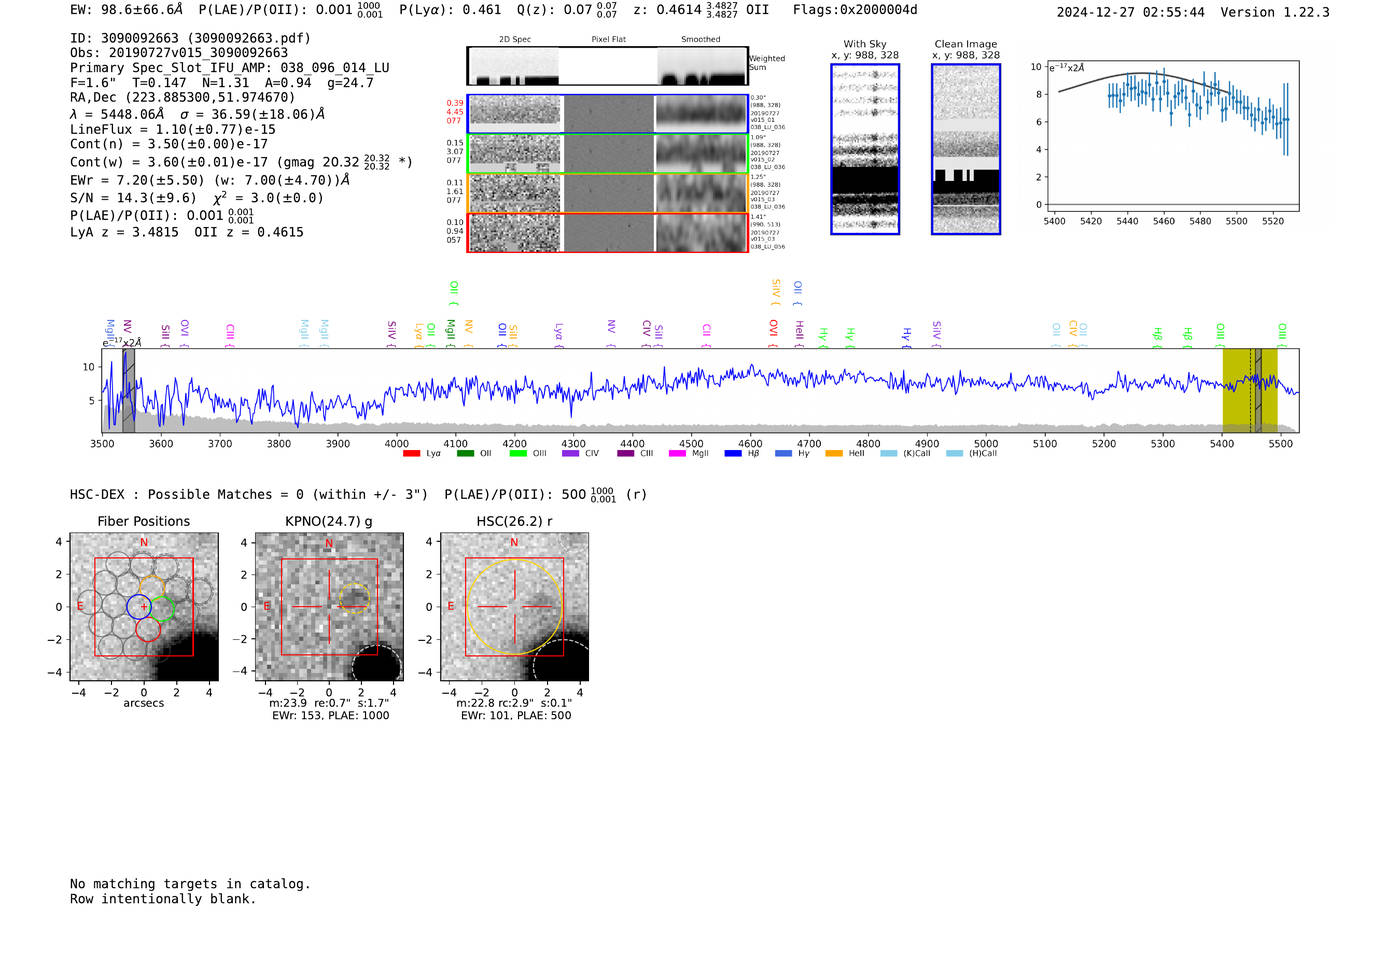This screenshot has width=1400, height=953.
Task: Click 'm:22.8 rc:2.9" s:0.1"' caption
Action: pyautogui.click(x=514, y=704)
